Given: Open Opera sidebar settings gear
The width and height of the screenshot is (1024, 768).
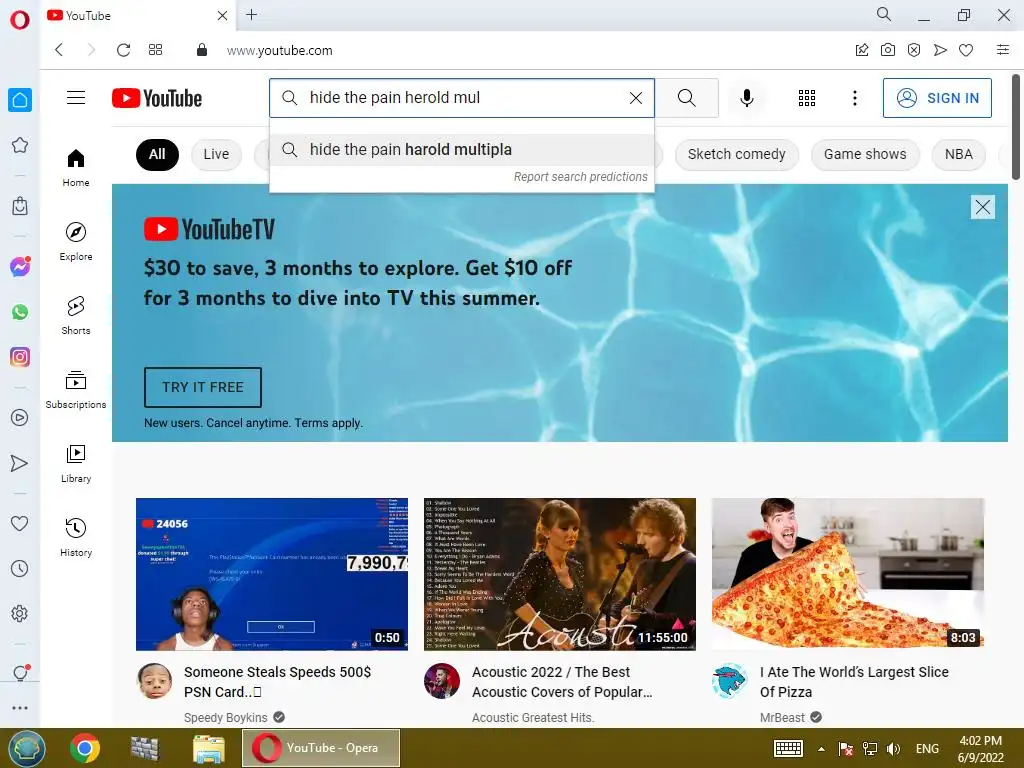Looking at the screenshot, I should coord(20,614).
